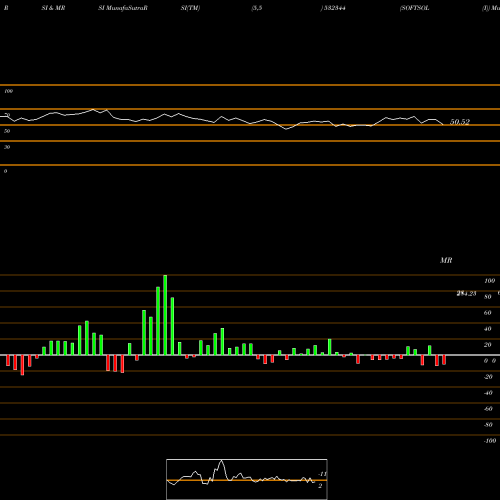Image resolution: width=500 pixels, height=500 pixels.
Task: Click the RSI value 50.52 label
Action: pos(460,122)
